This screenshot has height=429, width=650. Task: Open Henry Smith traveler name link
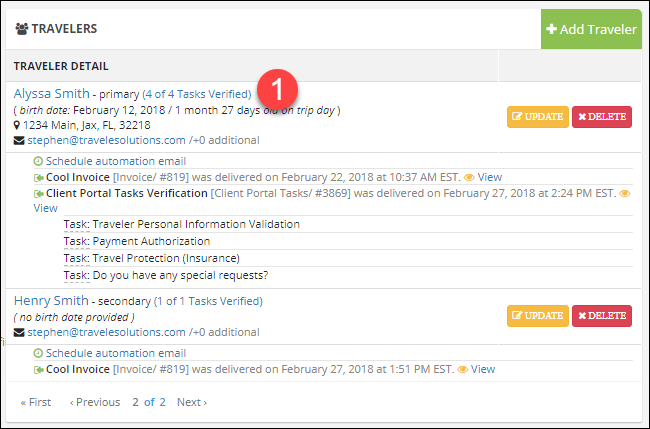[x=48, y=300]
